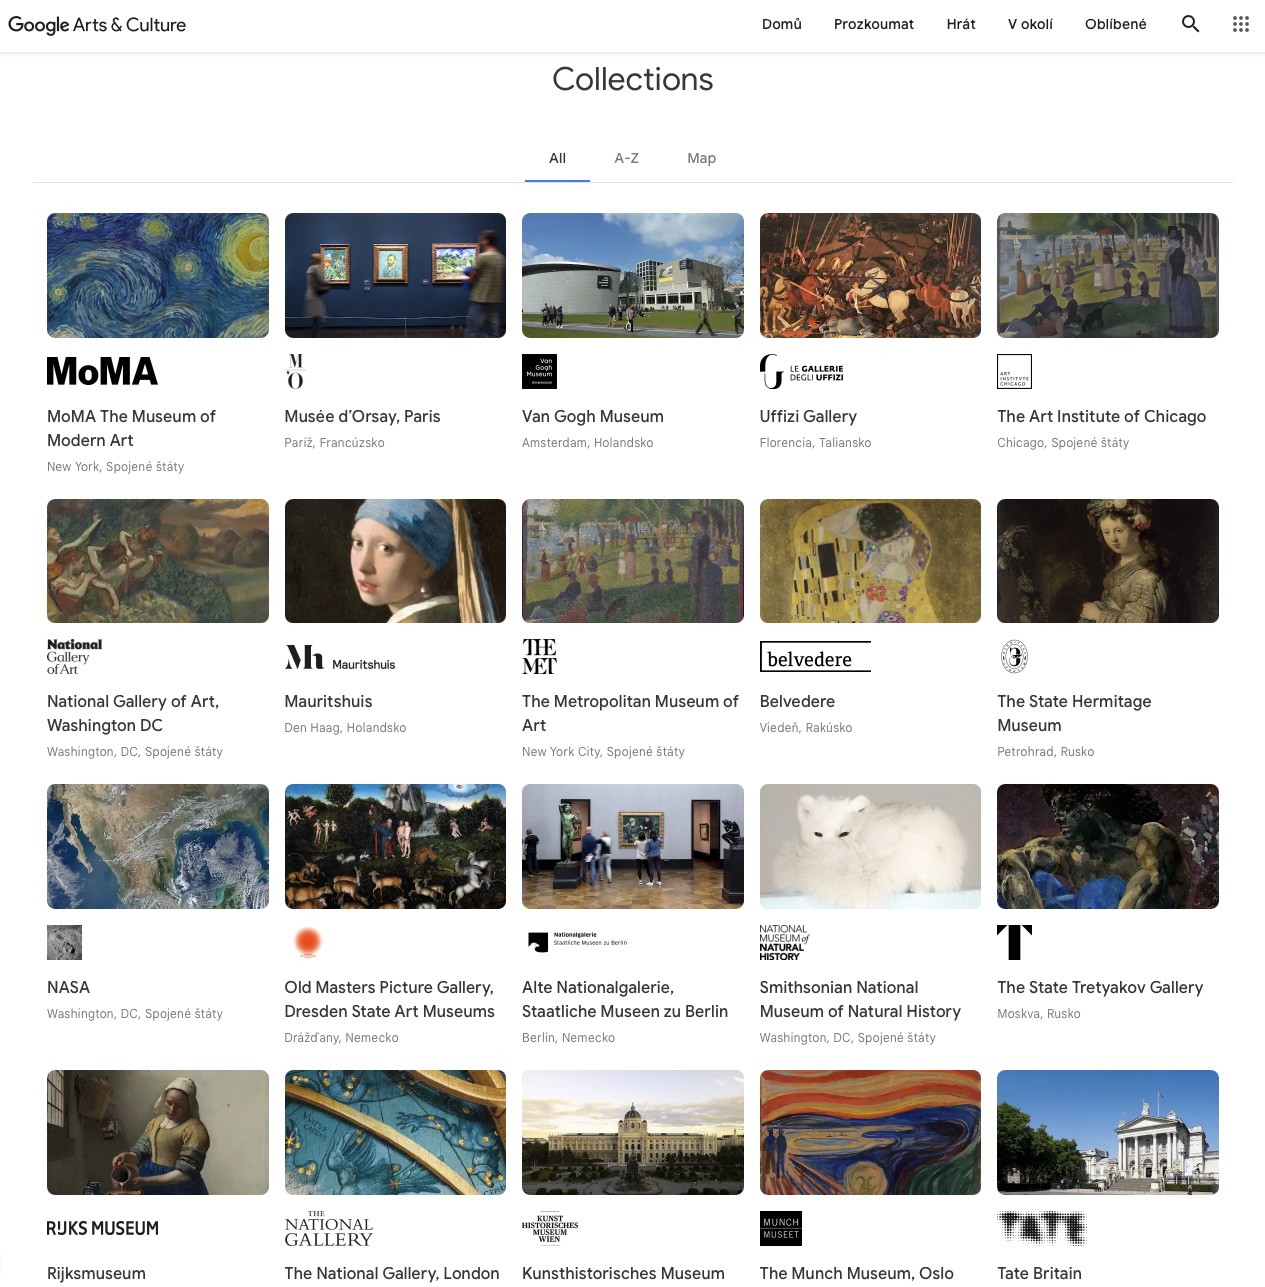Click The Met logo
Image resolution: width=1265 pixels, height=1287 pixels.
pyautogui.click(x=540, y=657)
